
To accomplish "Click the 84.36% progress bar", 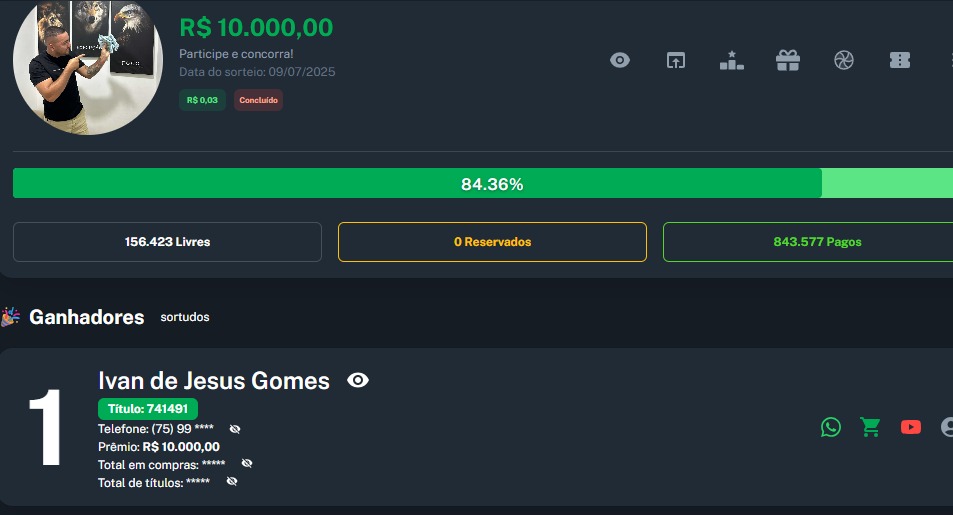I will [492, 184].
